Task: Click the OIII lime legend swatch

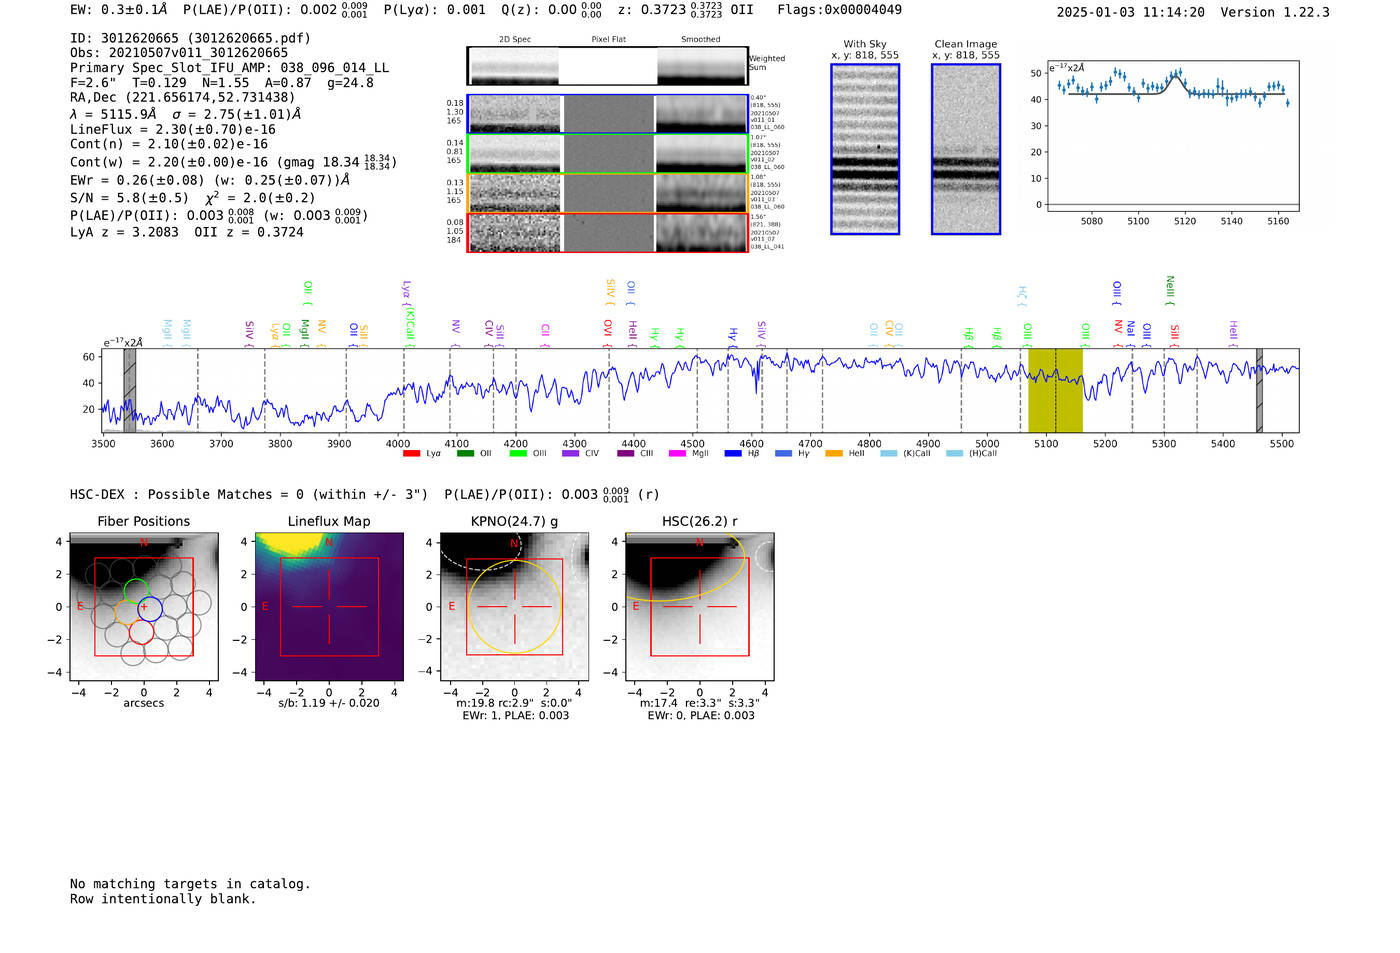Action: (518, 453)
